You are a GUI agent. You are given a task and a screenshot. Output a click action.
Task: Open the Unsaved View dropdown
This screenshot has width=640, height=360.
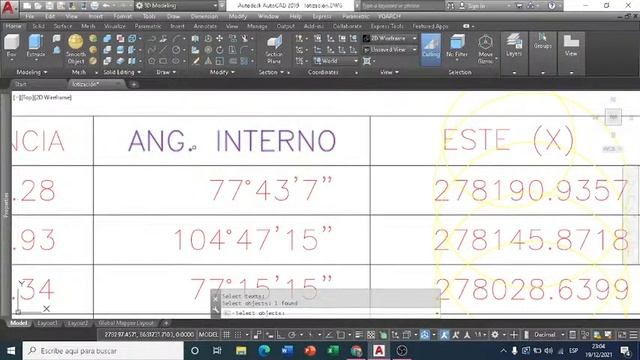(x=391, y=50)
